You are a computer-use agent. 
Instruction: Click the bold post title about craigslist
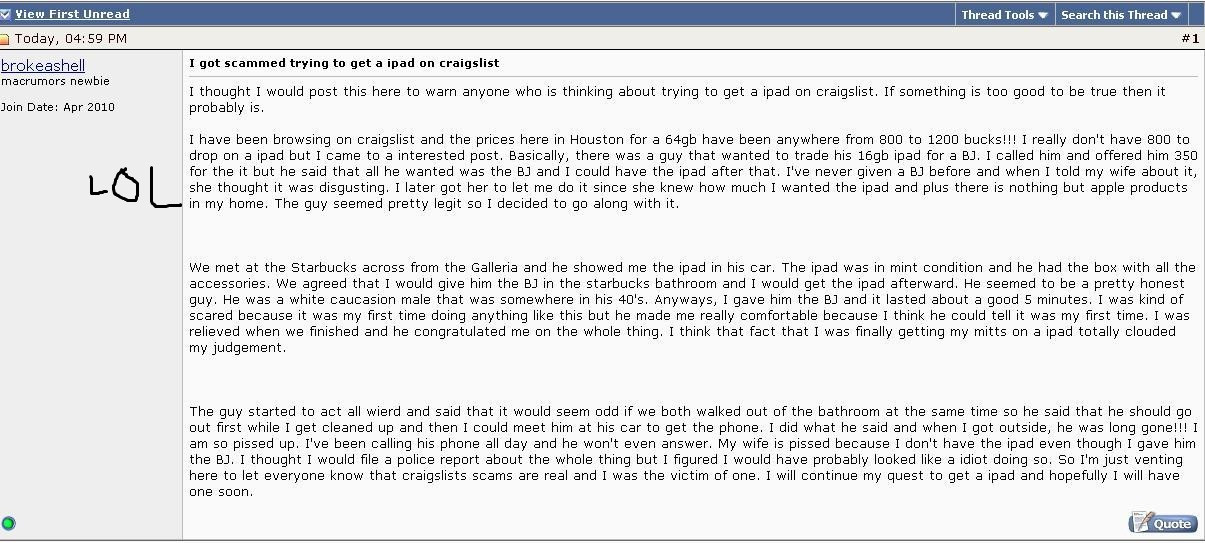click(x=344, y=63)
